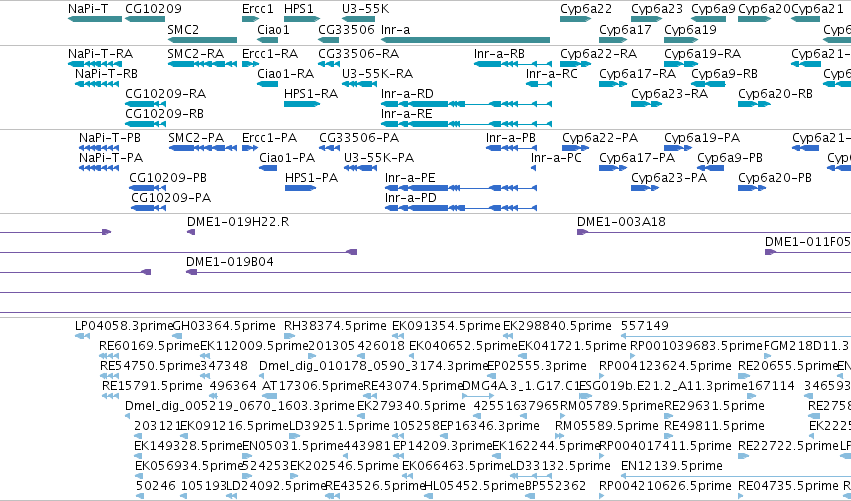This screenshot has width=851, height=501.
Task: Click the CG33506-PA protein label
Action: (x=359, y=138)
